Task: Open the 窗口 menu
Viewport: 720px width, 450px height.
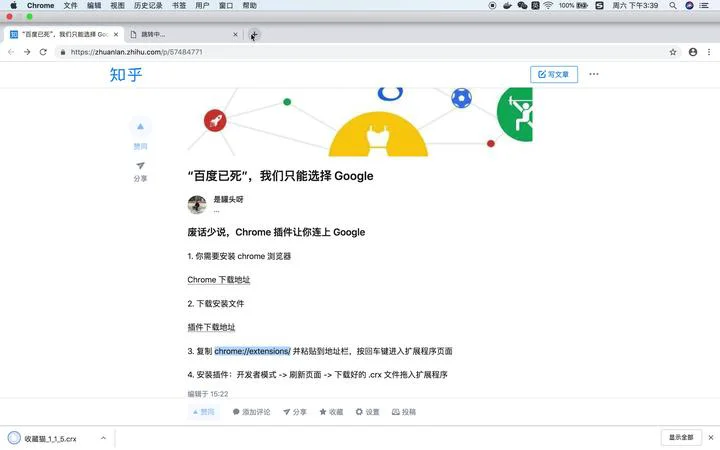Action: (225, 6)
